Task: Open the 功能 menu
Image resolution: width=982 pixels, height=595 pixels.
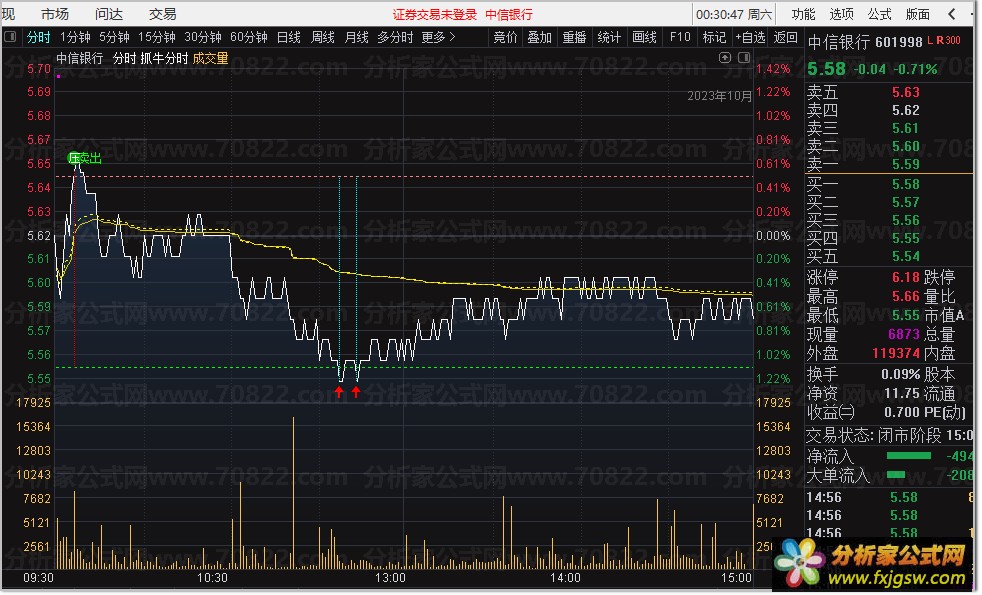Action: coord(804,14)
